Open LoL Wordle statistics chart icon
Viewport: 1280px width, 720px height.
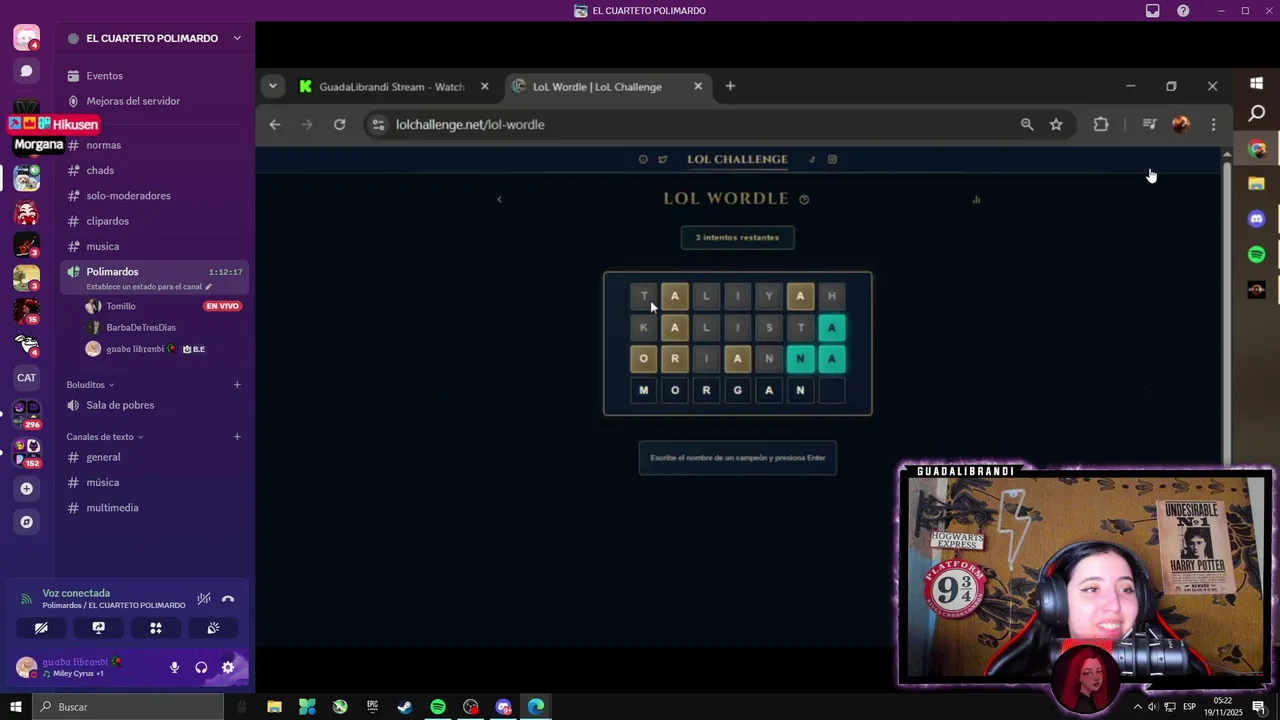point(976,199)
